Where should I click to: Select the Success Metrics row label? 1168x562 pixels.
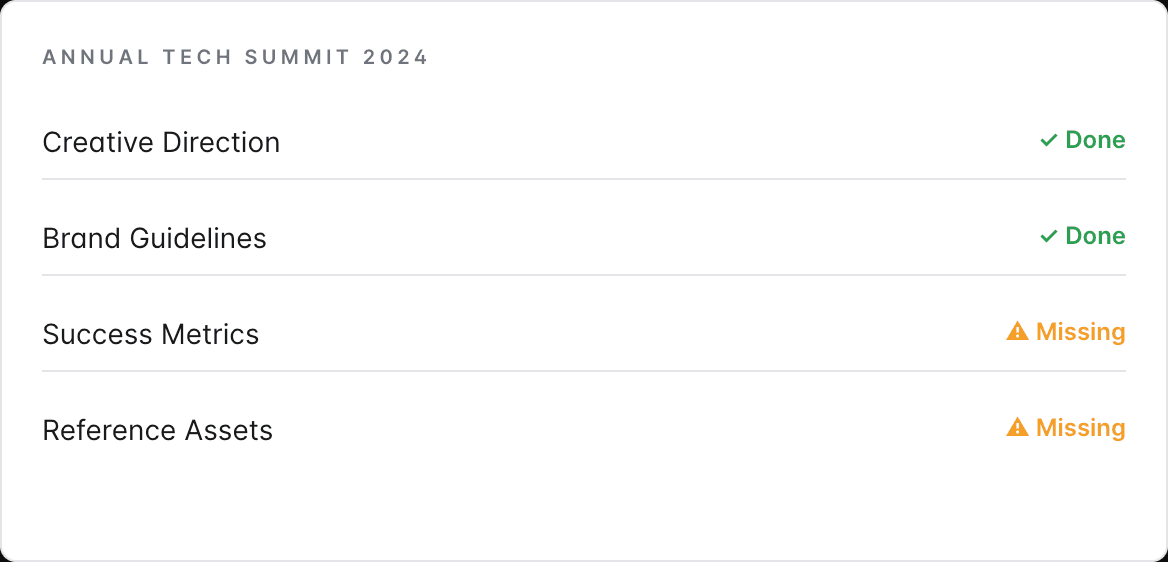(150, 334)
